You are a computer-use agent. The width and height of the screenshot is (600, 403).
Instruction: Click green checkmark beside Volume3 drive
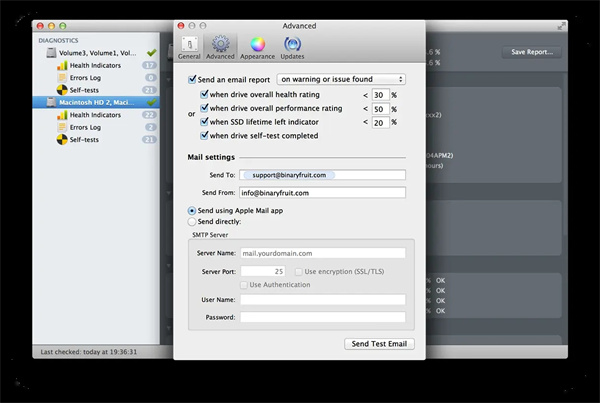pyautogui.click(x=152, y=52)
